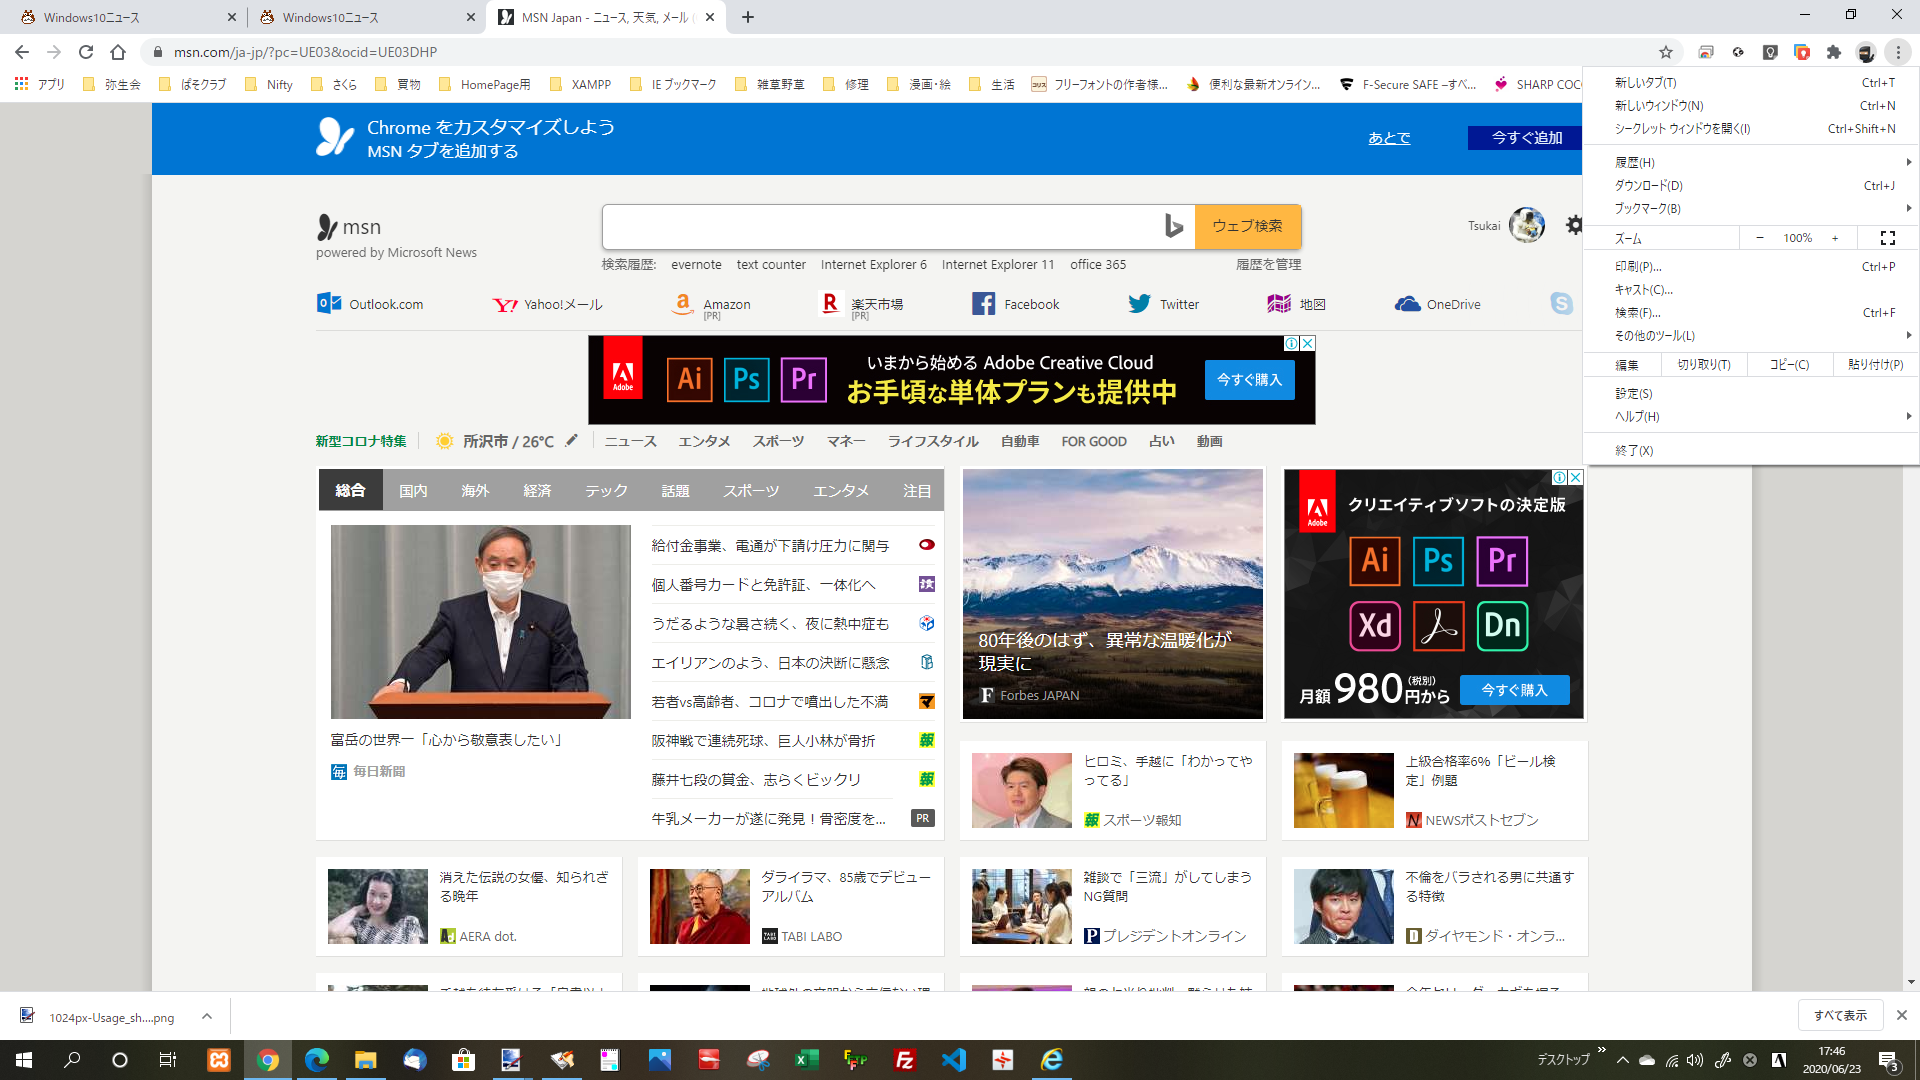
Task: Open download item options chevron
Action: pyautogui.click(x=207, y=1016)
